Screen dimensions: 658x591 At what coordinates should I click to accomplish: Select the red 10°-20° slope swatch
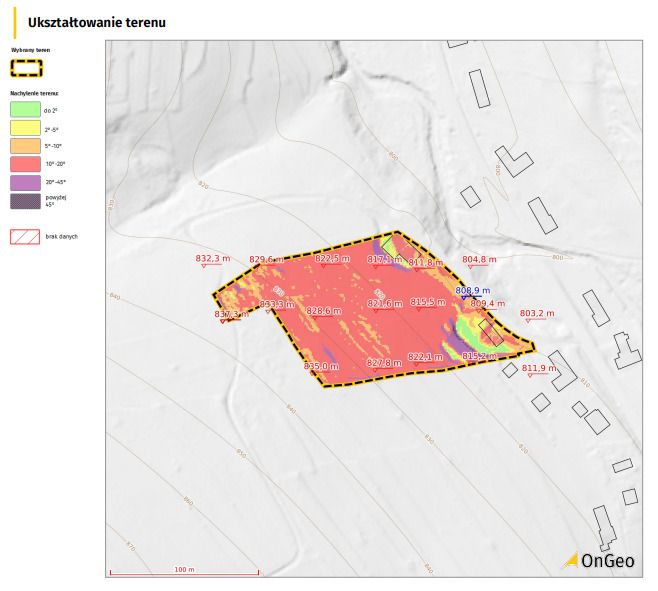coord(25,163)
